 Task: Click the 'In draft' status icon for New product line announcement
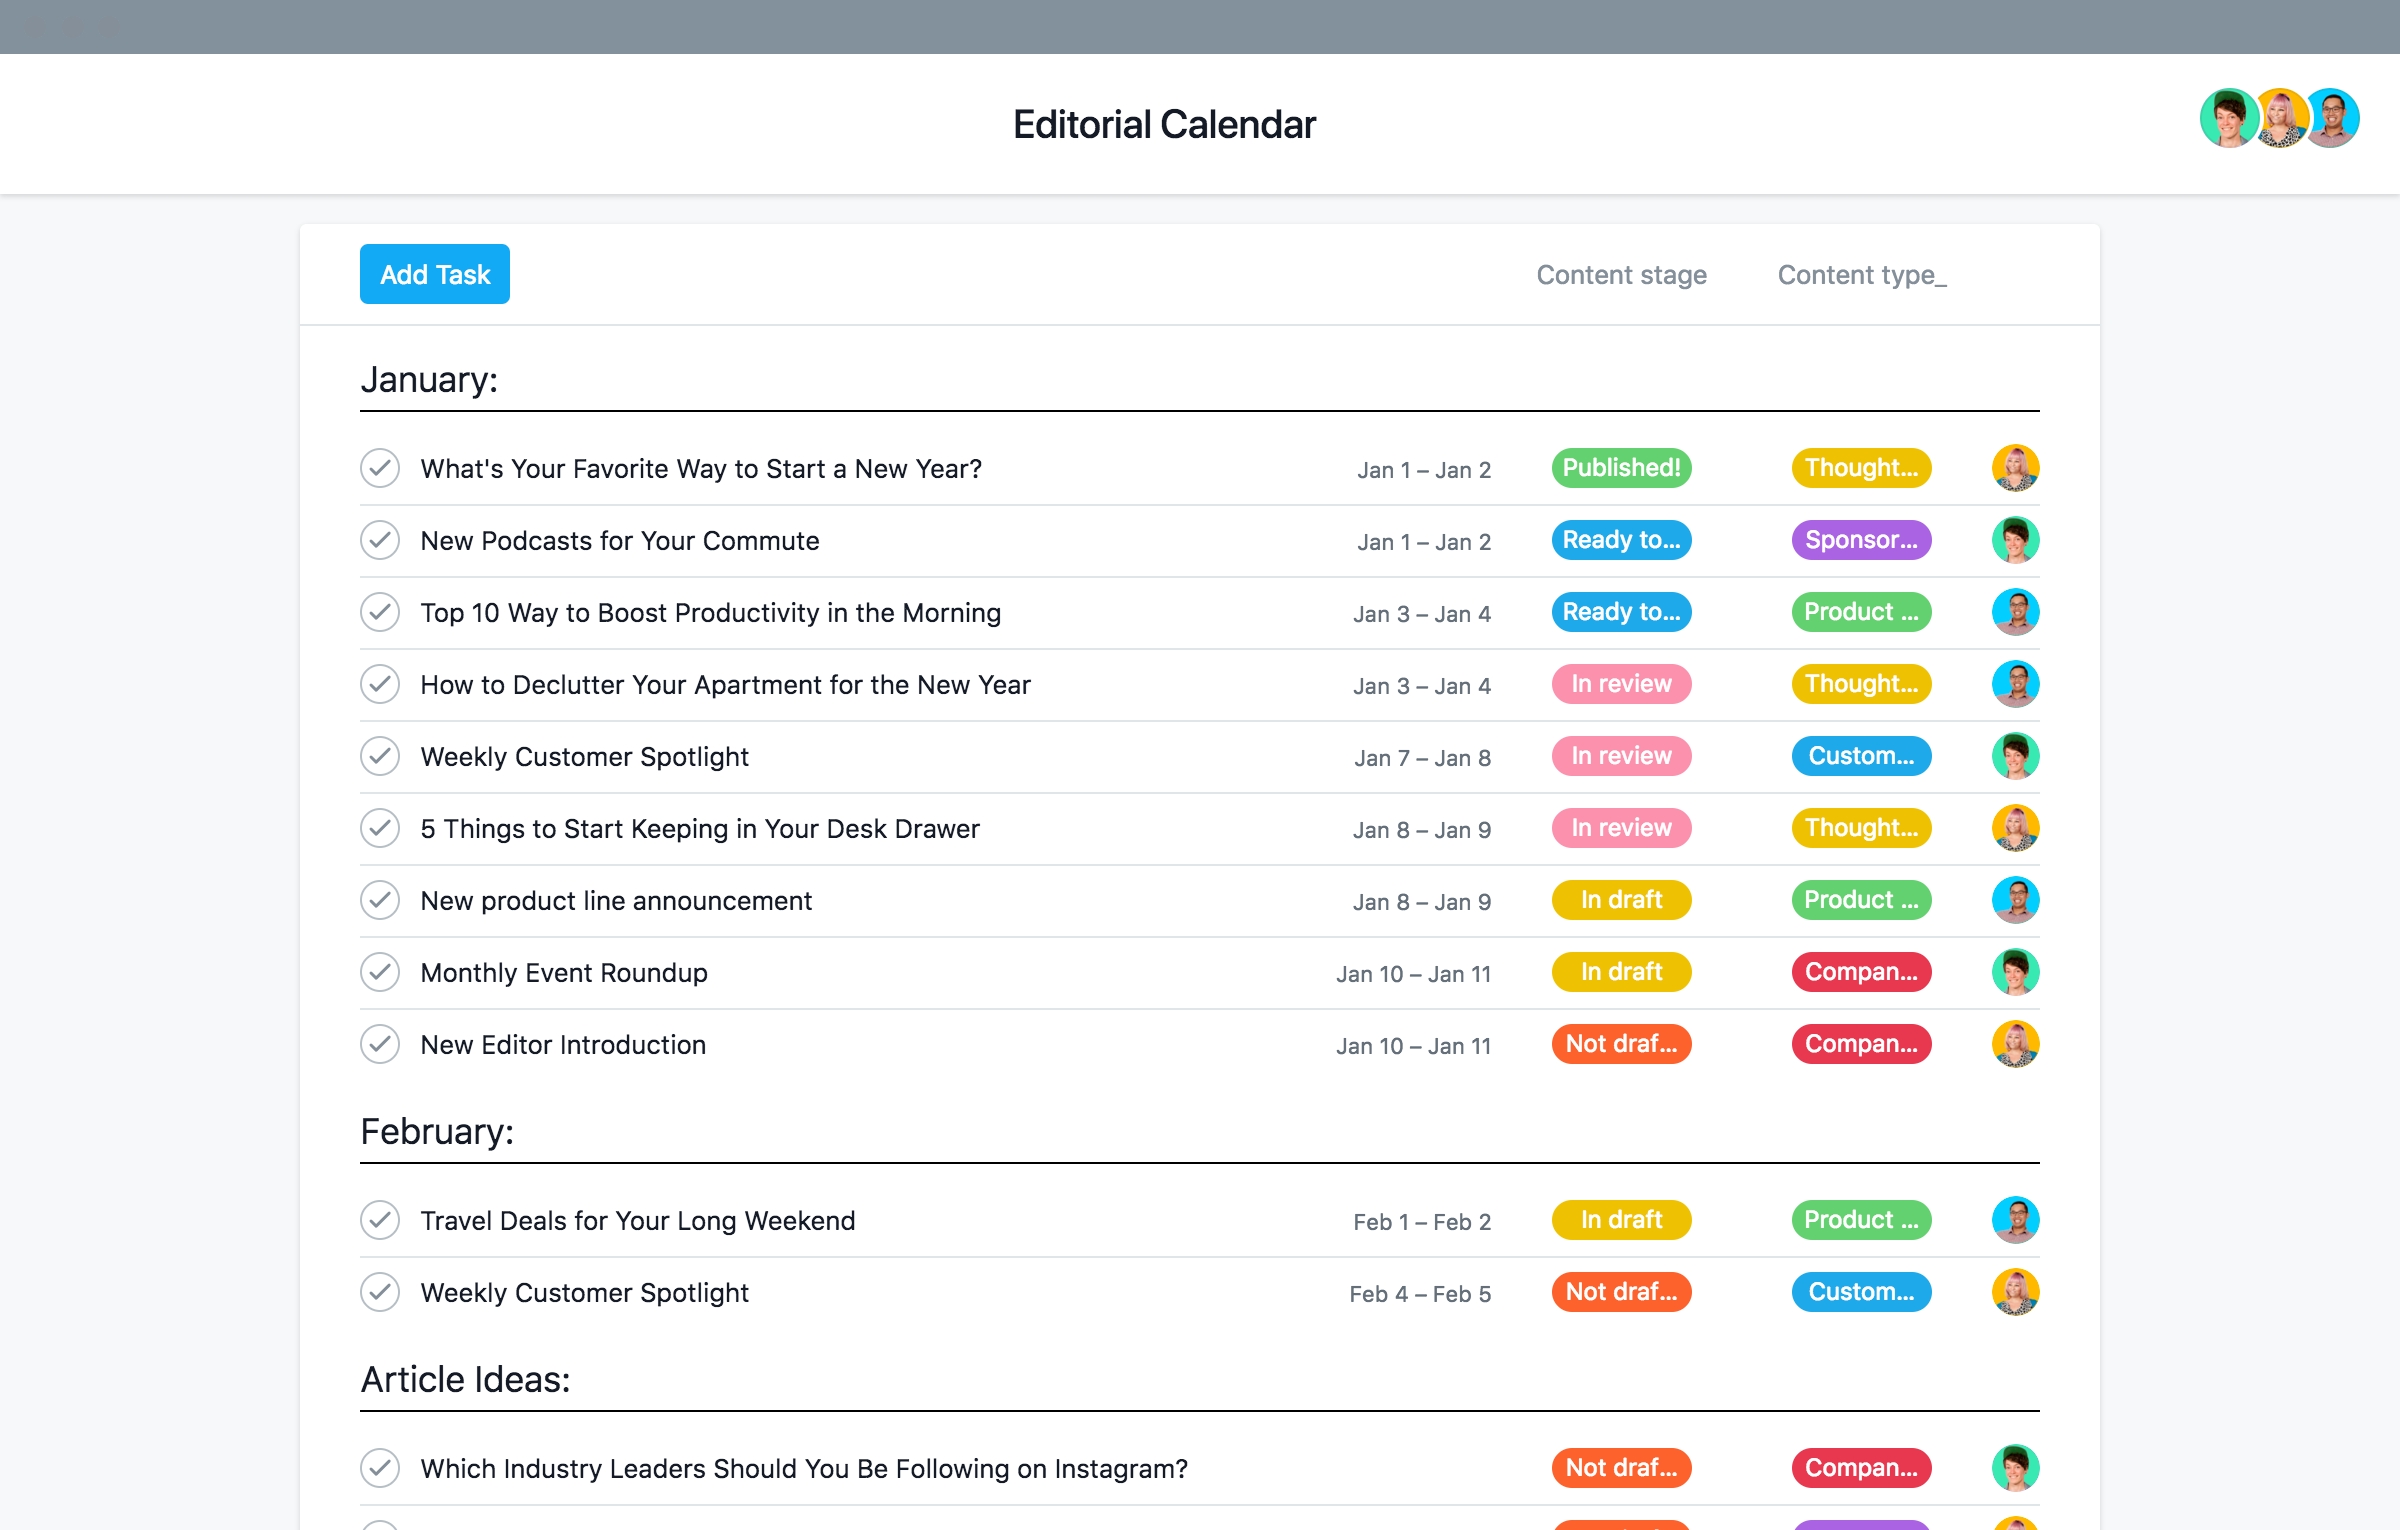(x=1620, y=899)
